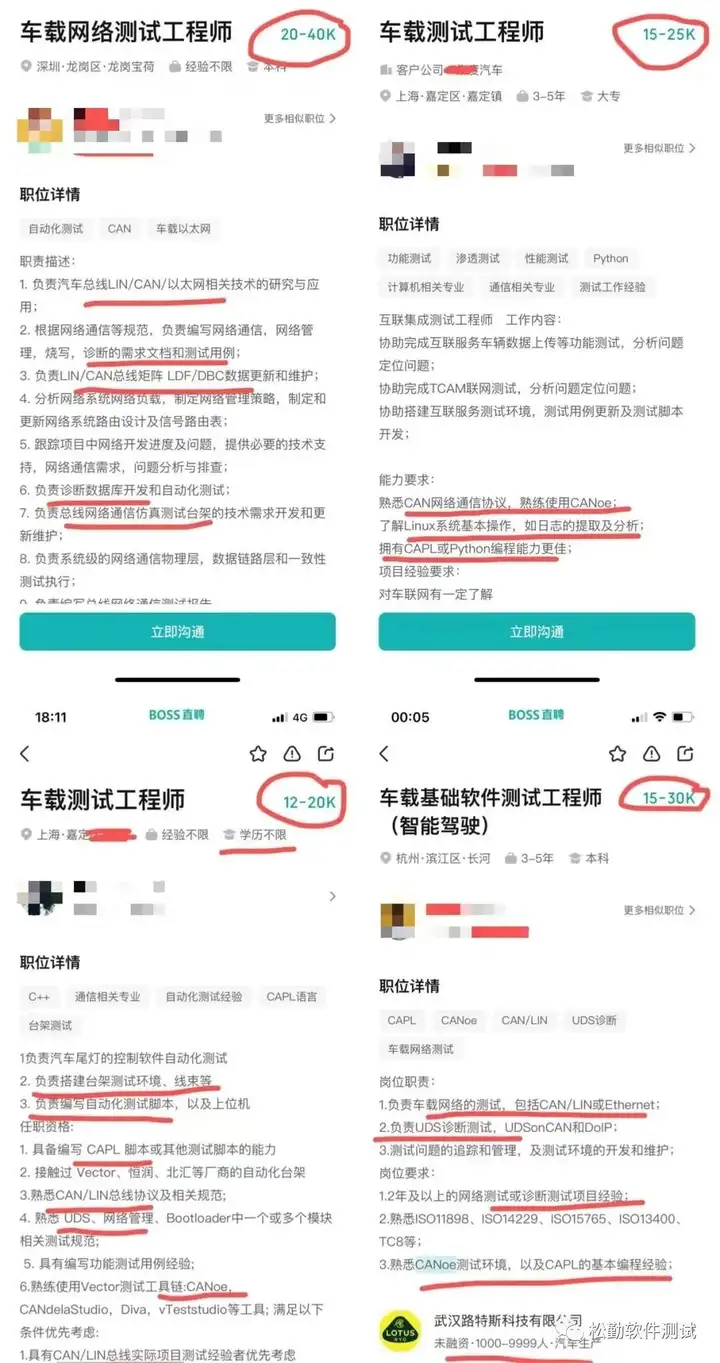Tap back arrow above 车载基础软件测试工程师 title

click(384, 753)
